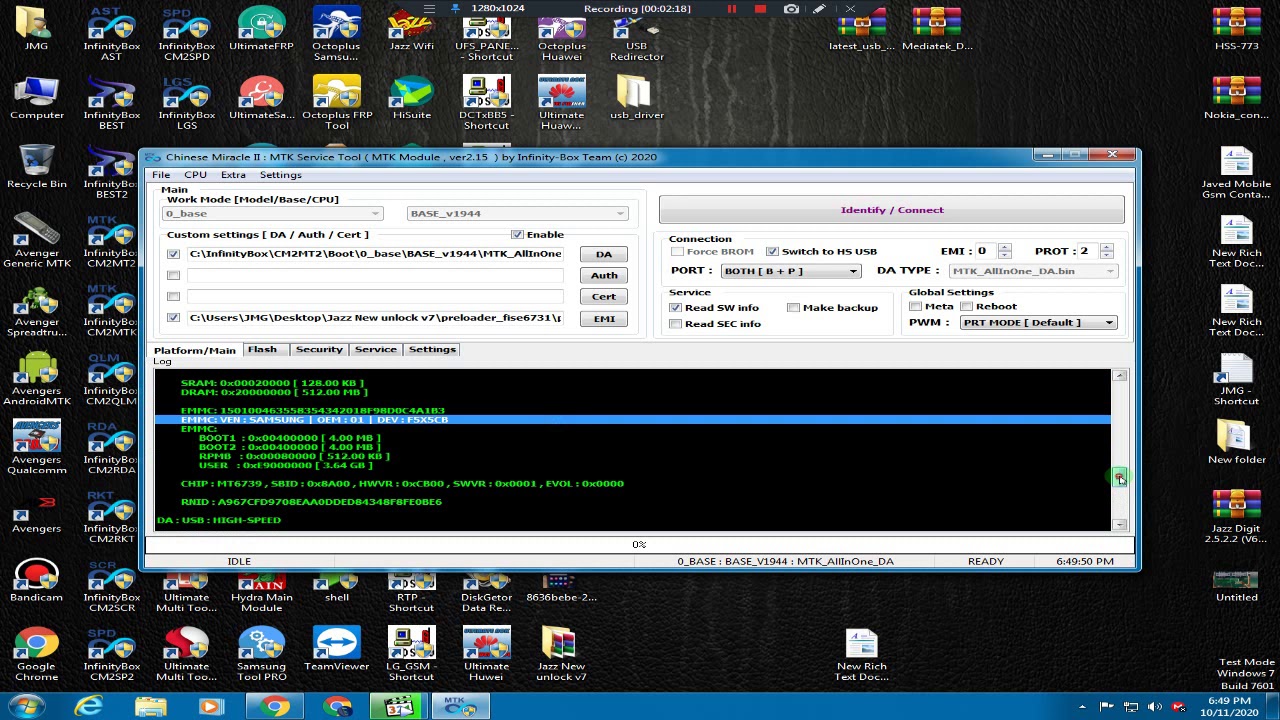The width and height of the screenshot is (1280, 720).
Task: Uncheck the EMI preloader path checkbox
Action: 173,318
